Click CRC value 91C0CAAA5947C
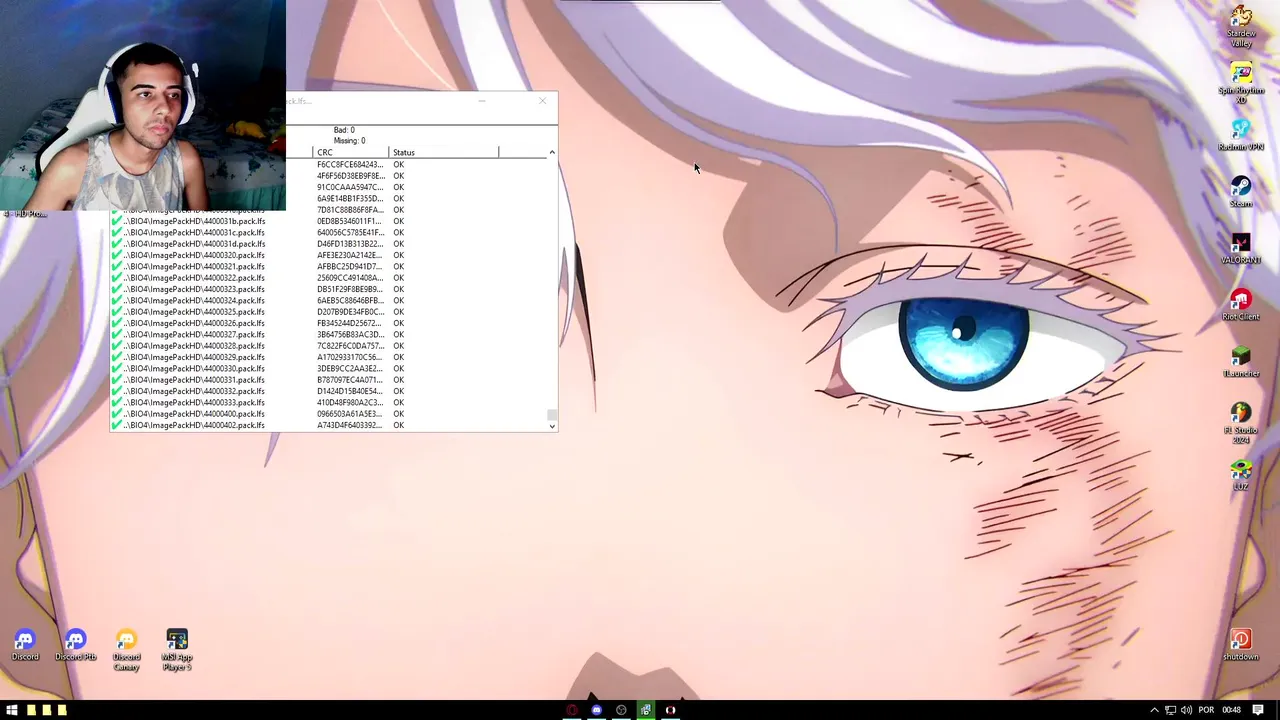This screenshot has width=1280, height=720. click(350, 187)
